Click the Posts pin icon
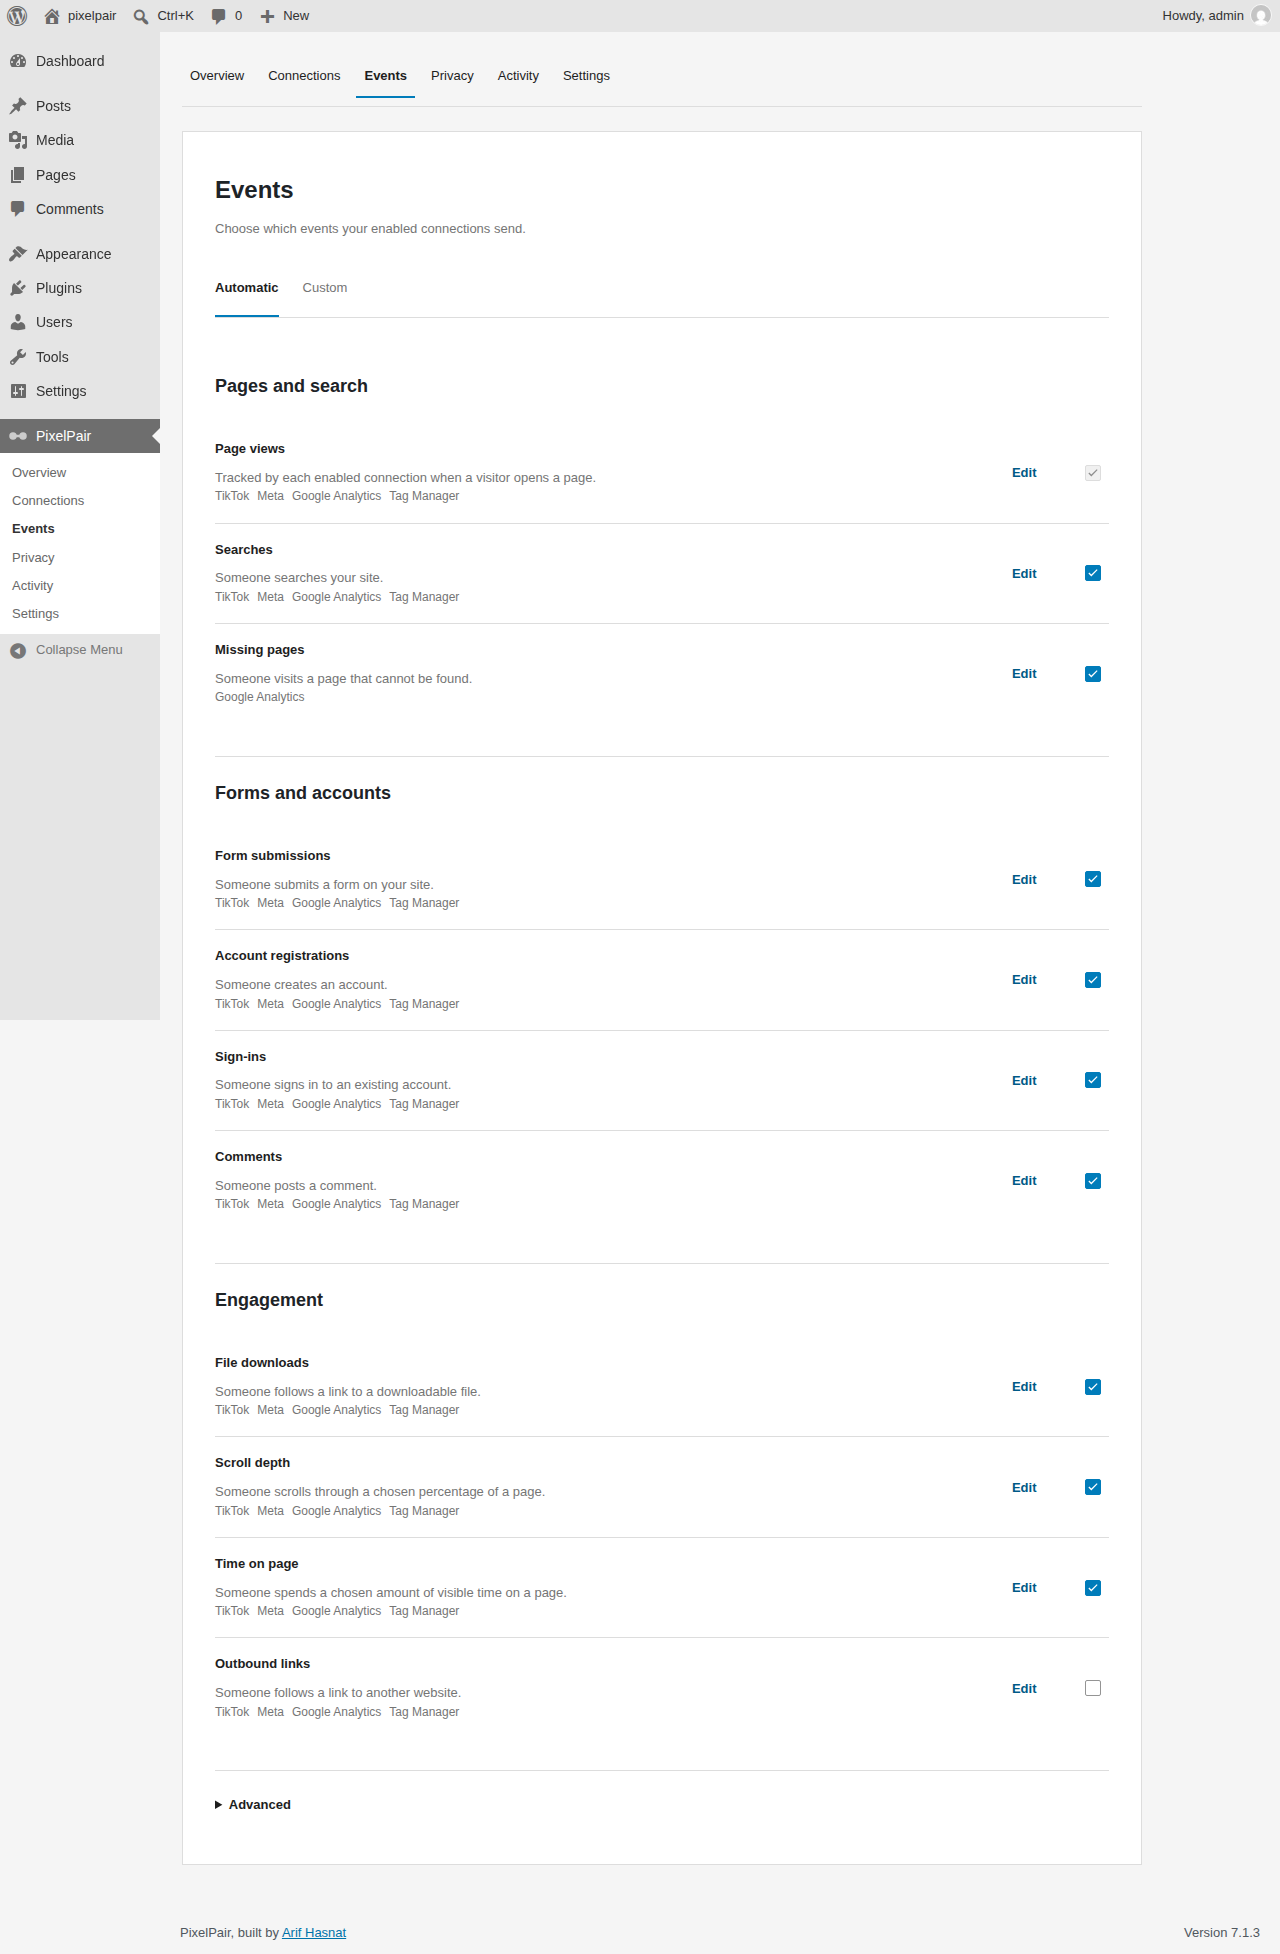 pyautogui.click(x=18, y=106)
